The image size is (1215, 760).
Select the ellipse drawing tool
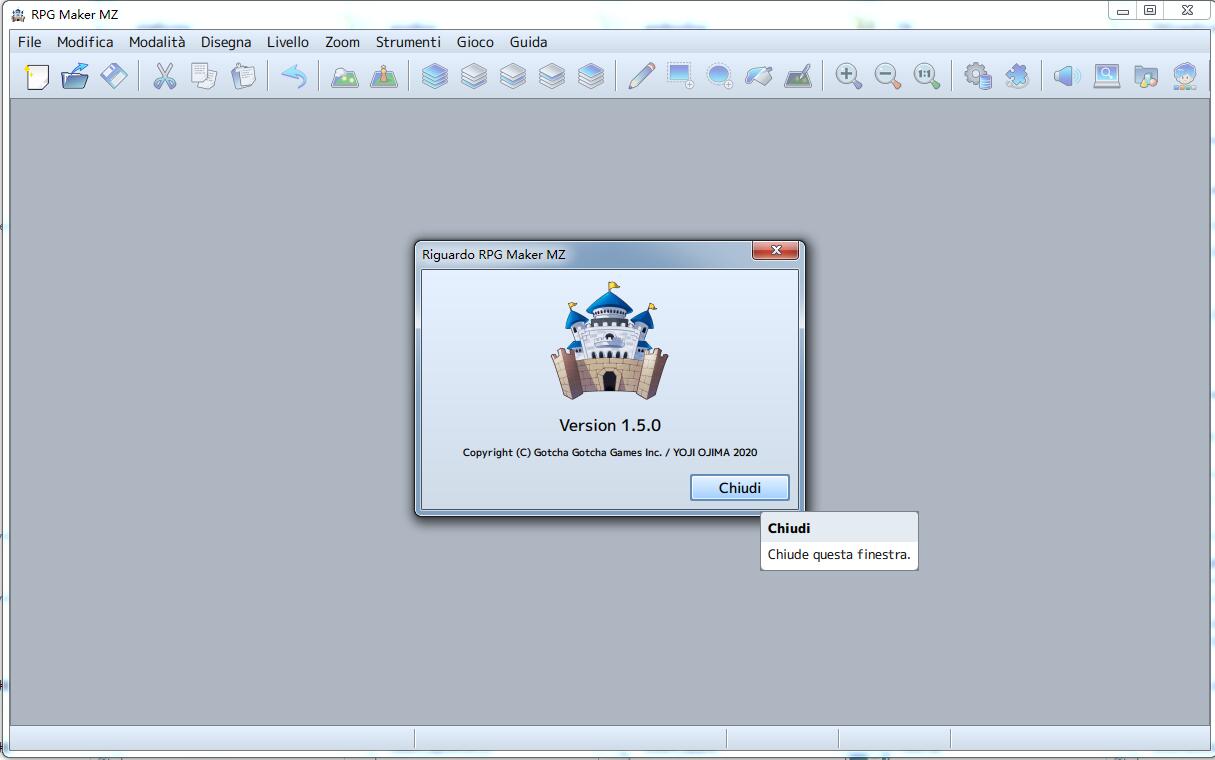719,76
